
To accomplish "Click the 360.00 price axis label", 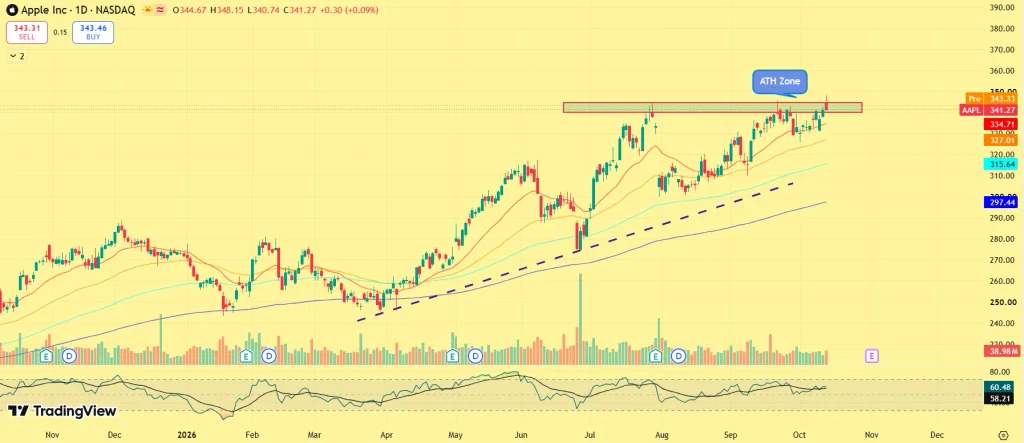I will pos(1002,71).
